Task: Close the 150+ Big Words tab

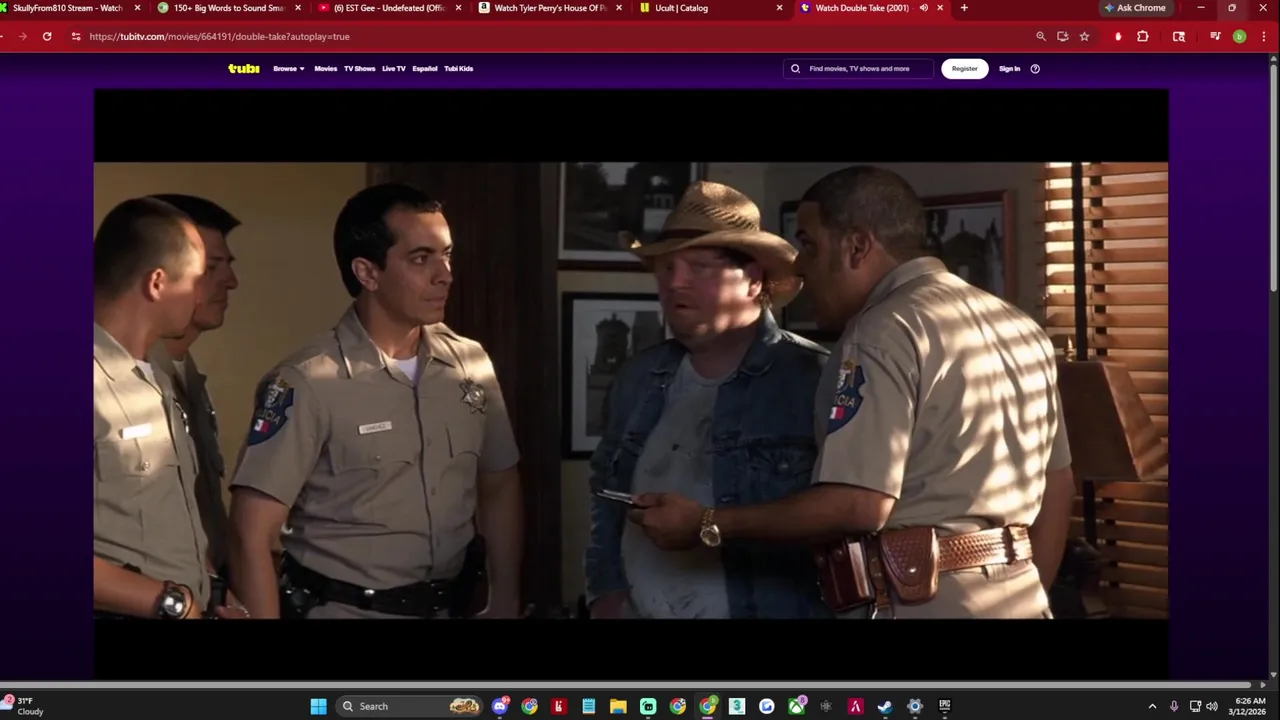Action: (x=298, y=8)
